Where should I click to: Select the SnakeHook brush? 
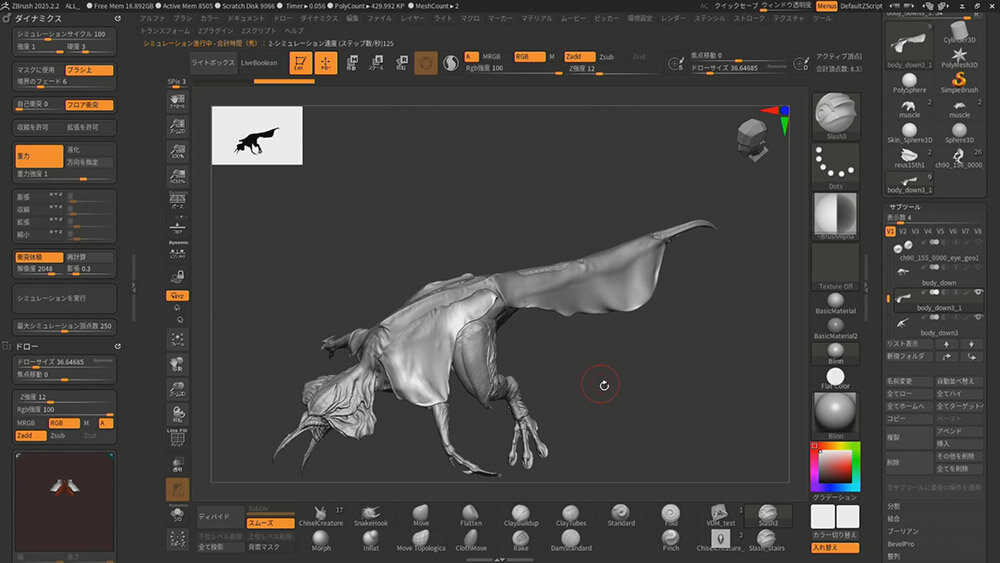click(x=371, y=516)
